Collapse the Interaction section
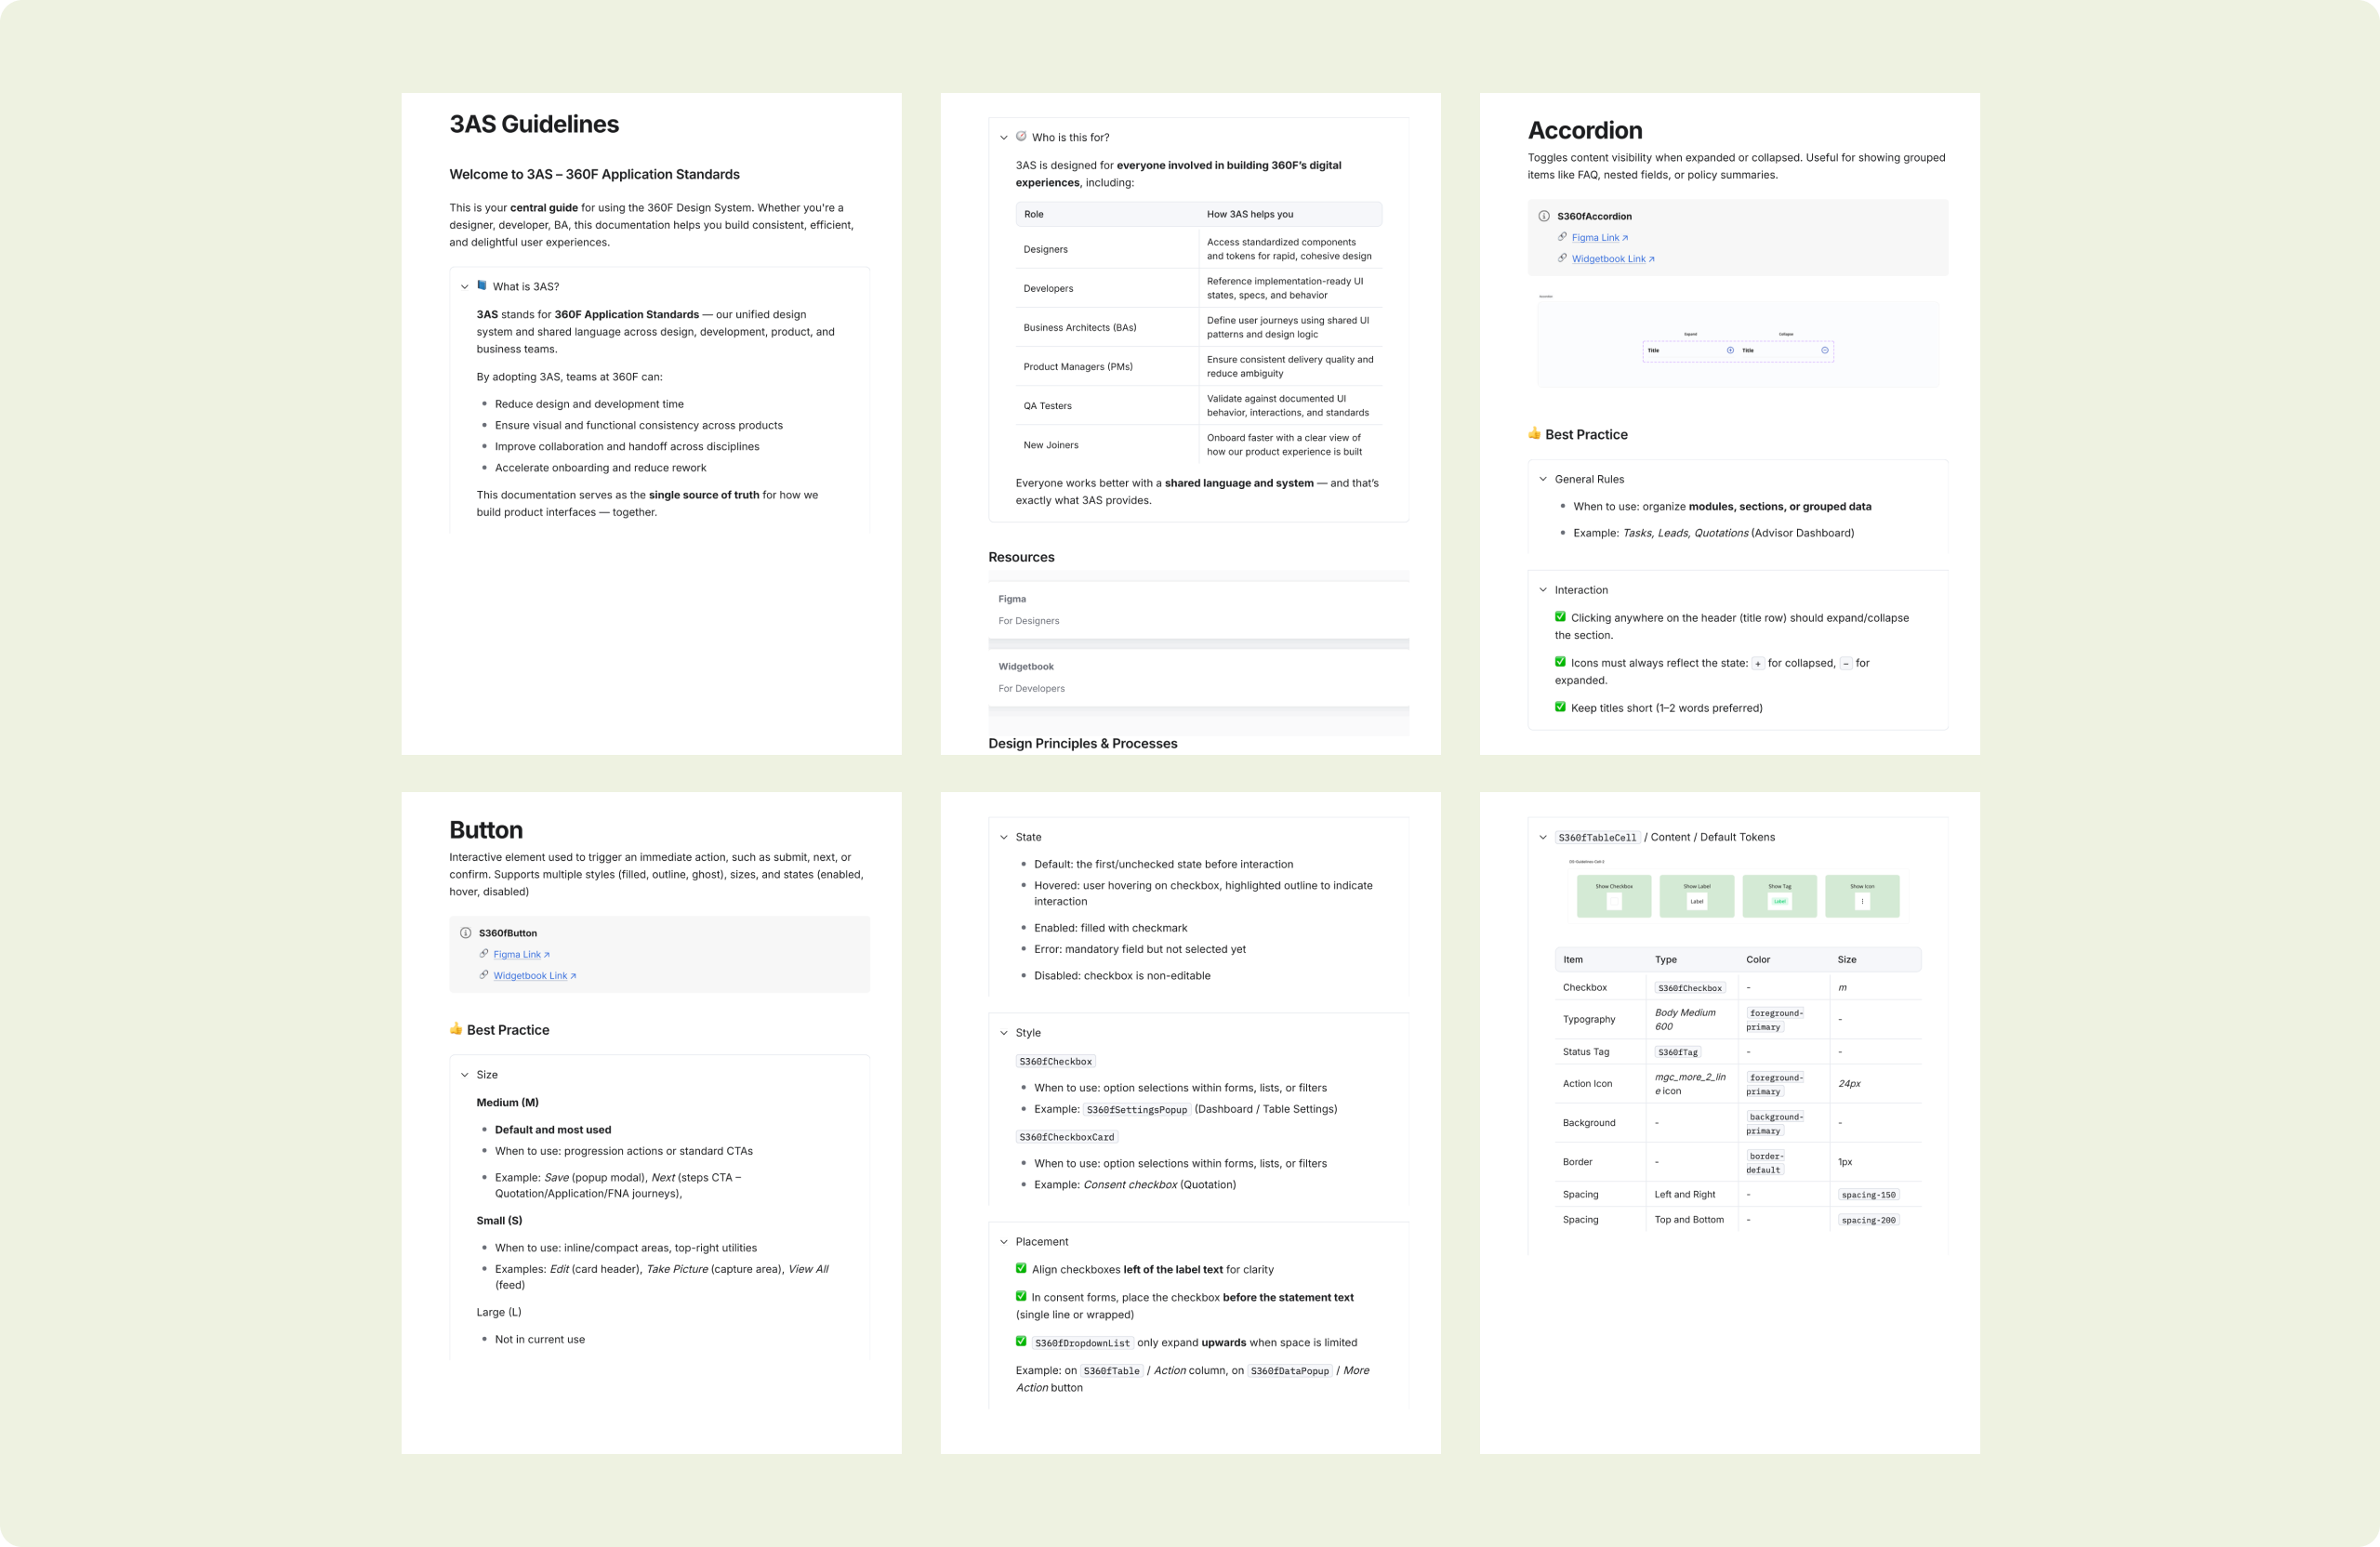 [1543, 590]
